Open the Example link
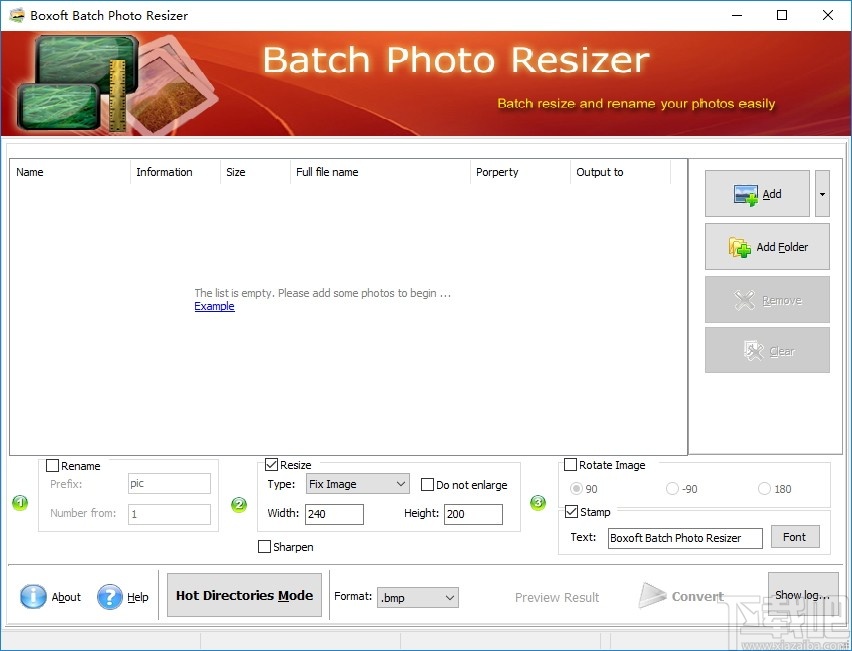Viewport: 852px width, 651px height. click(214, 307)
